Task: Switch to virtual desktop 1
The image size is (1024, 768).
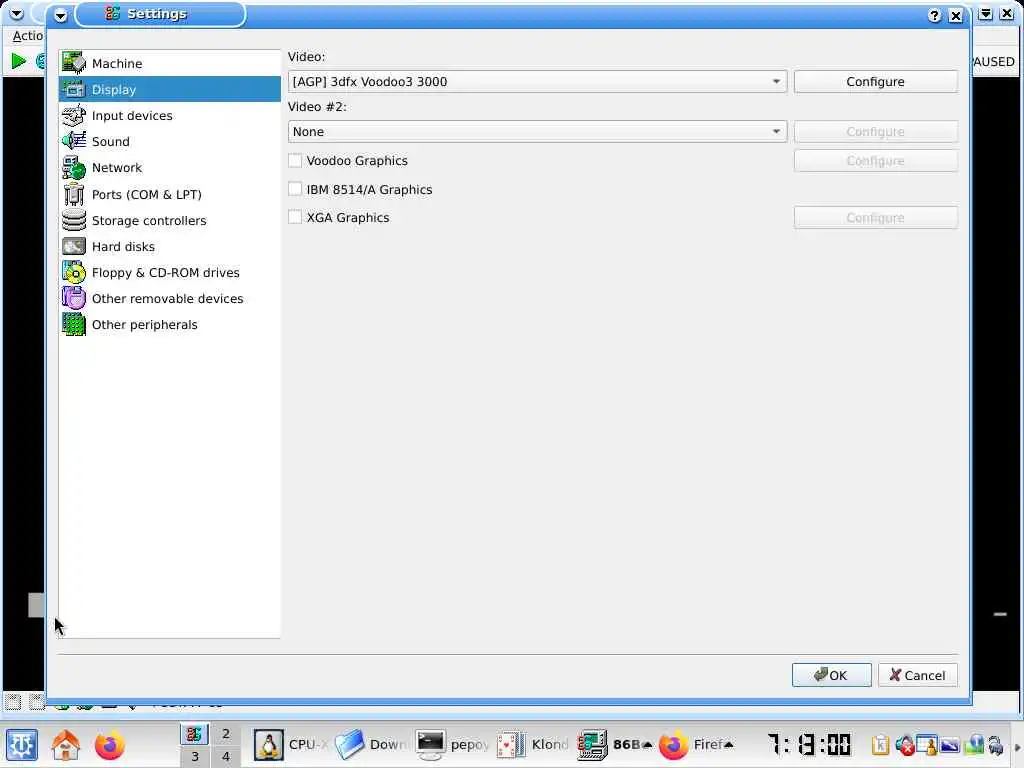Action: point(195,733)
